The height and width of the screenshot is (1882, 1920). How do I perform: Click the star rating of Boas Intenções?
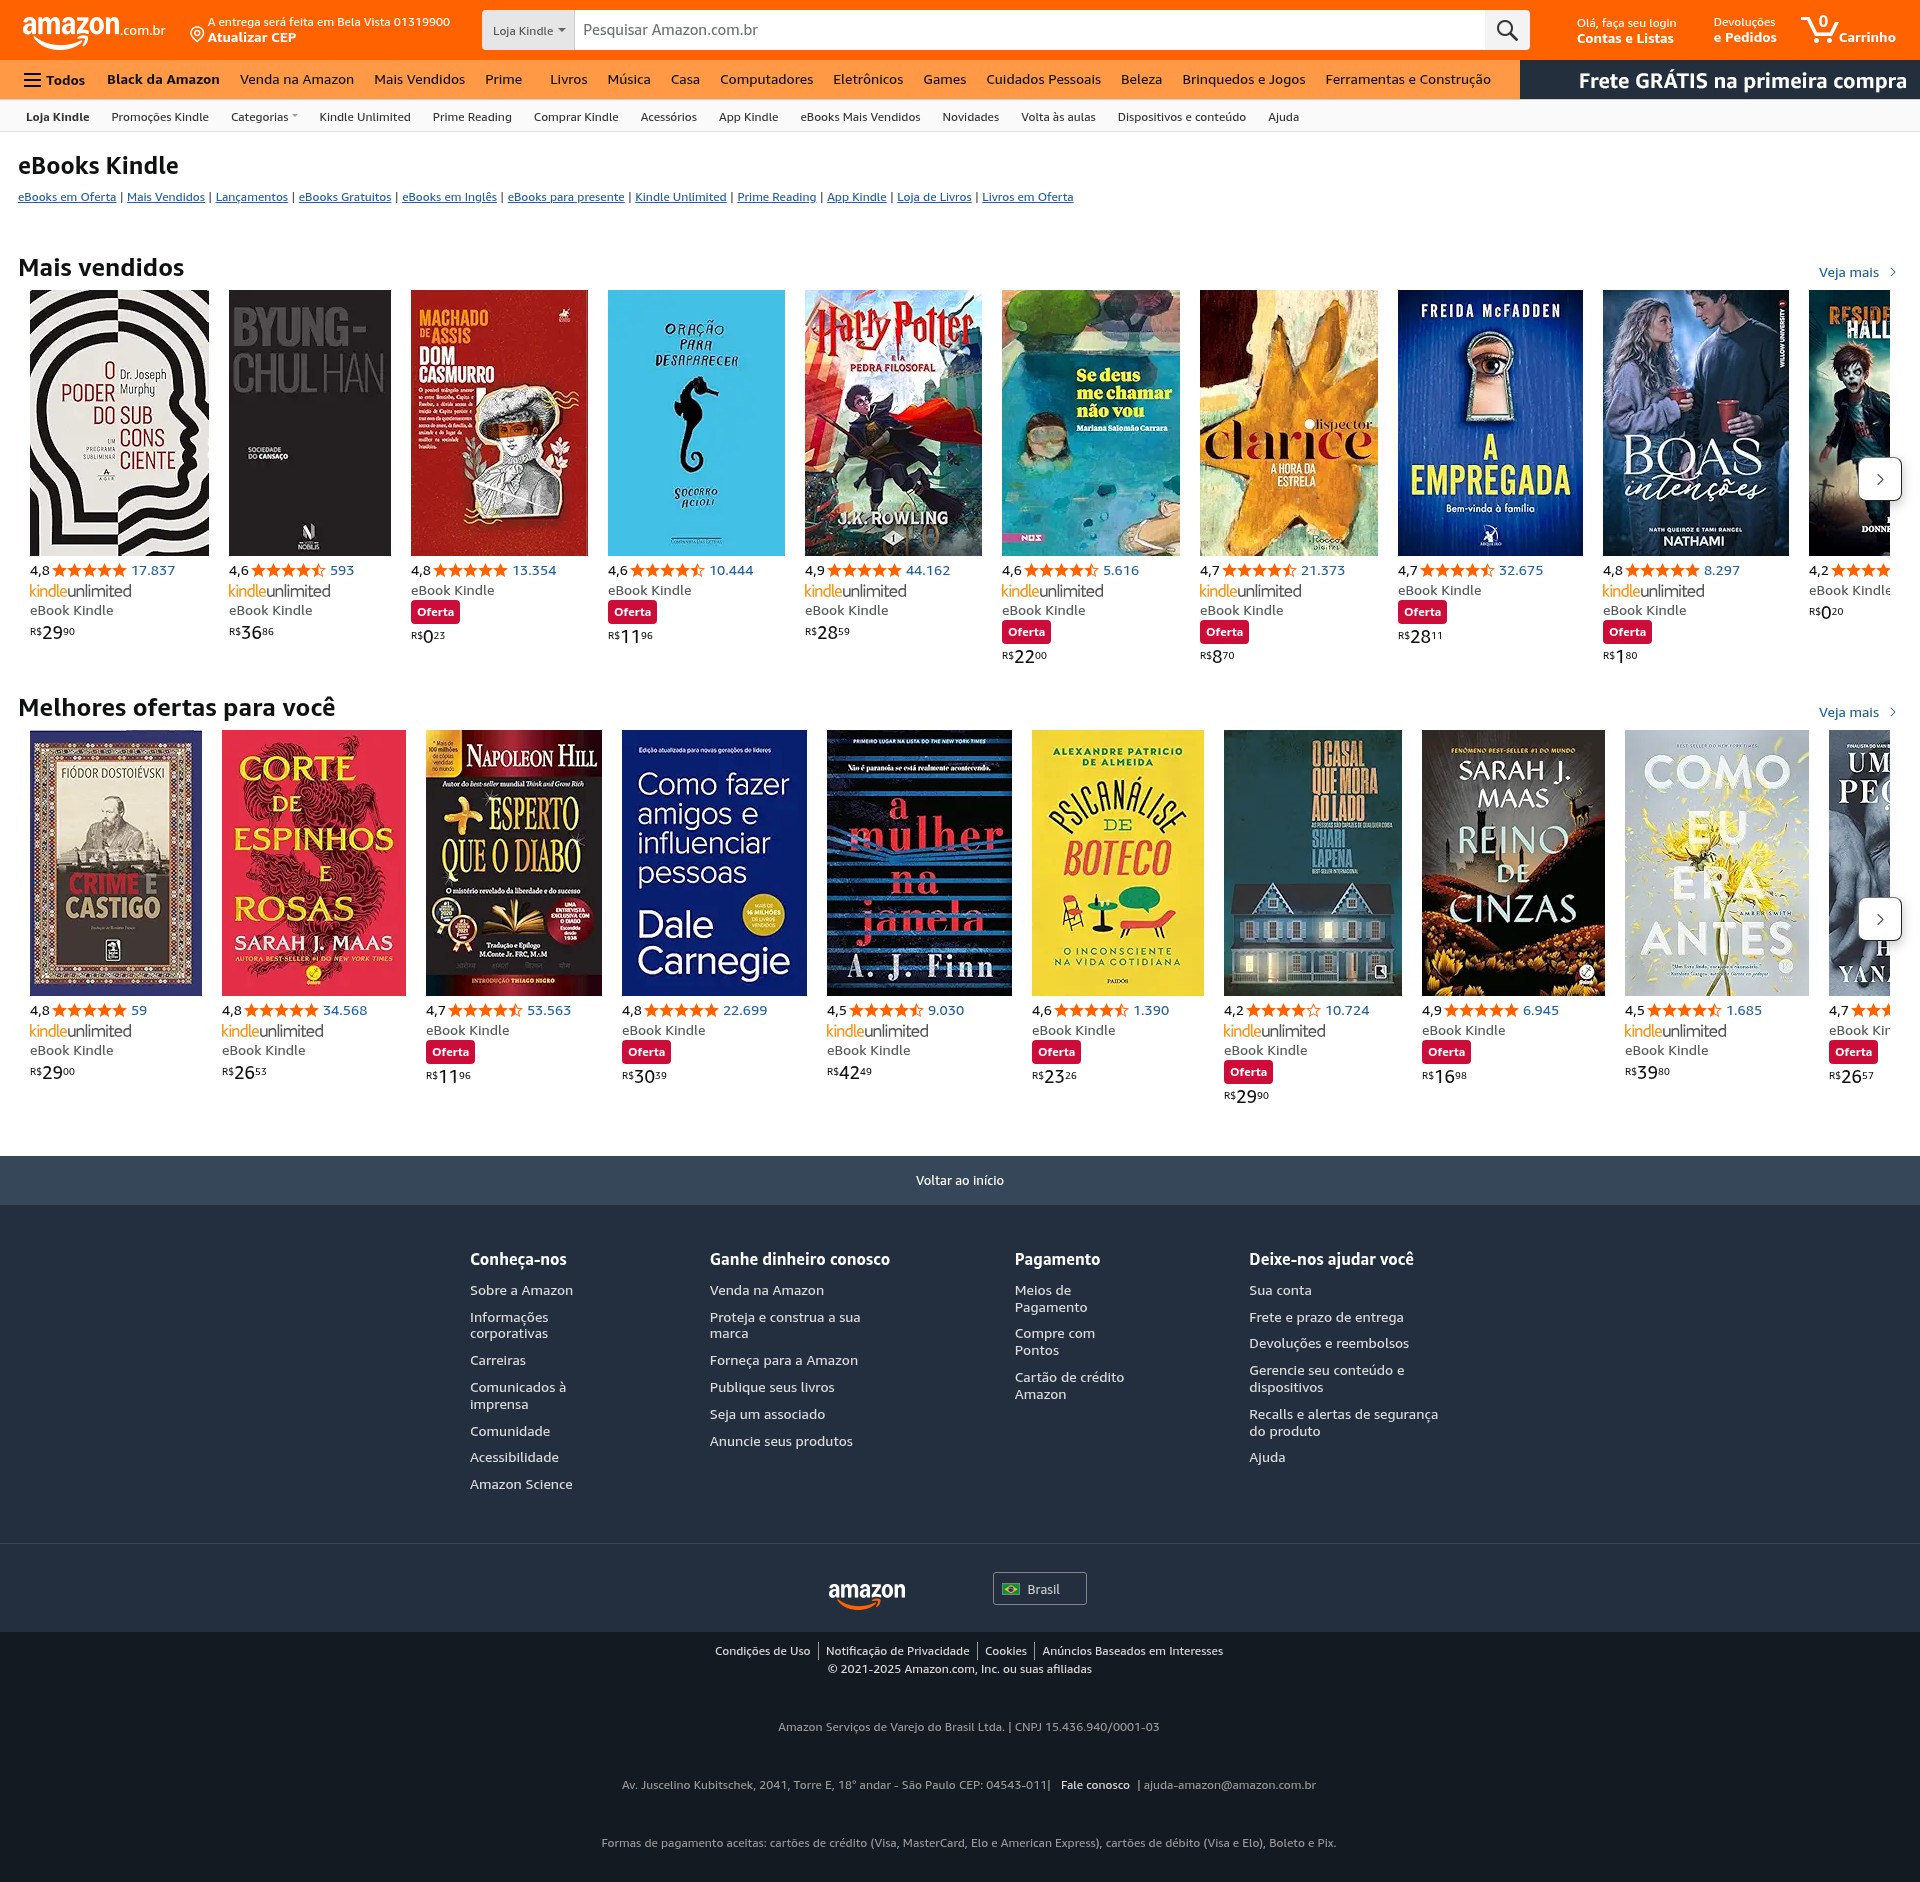1662,570
